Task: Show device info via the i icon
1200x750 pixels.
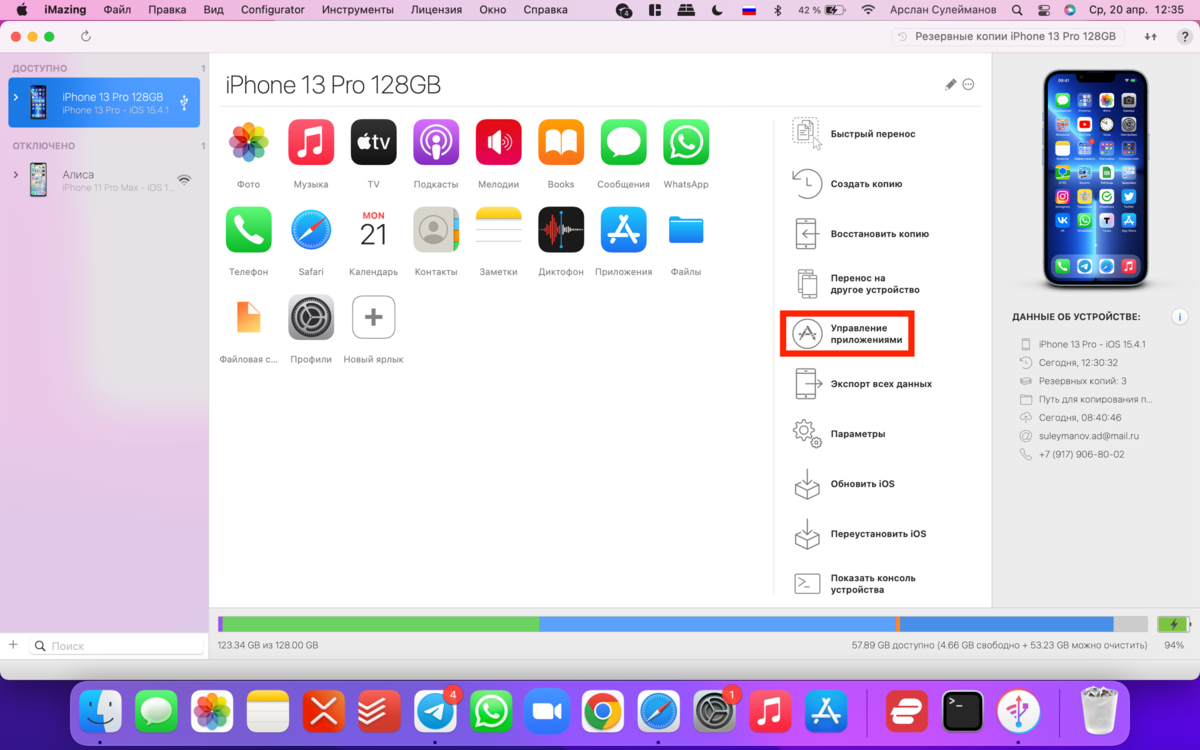Action: [1180, 317]
